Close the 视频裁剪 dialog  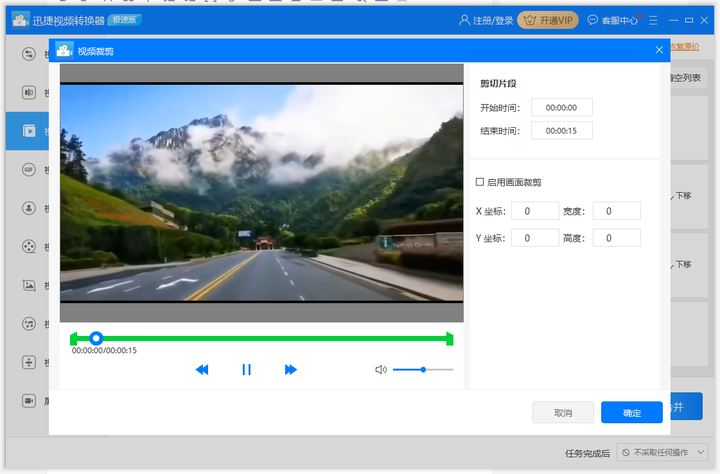tap(659, 50)
